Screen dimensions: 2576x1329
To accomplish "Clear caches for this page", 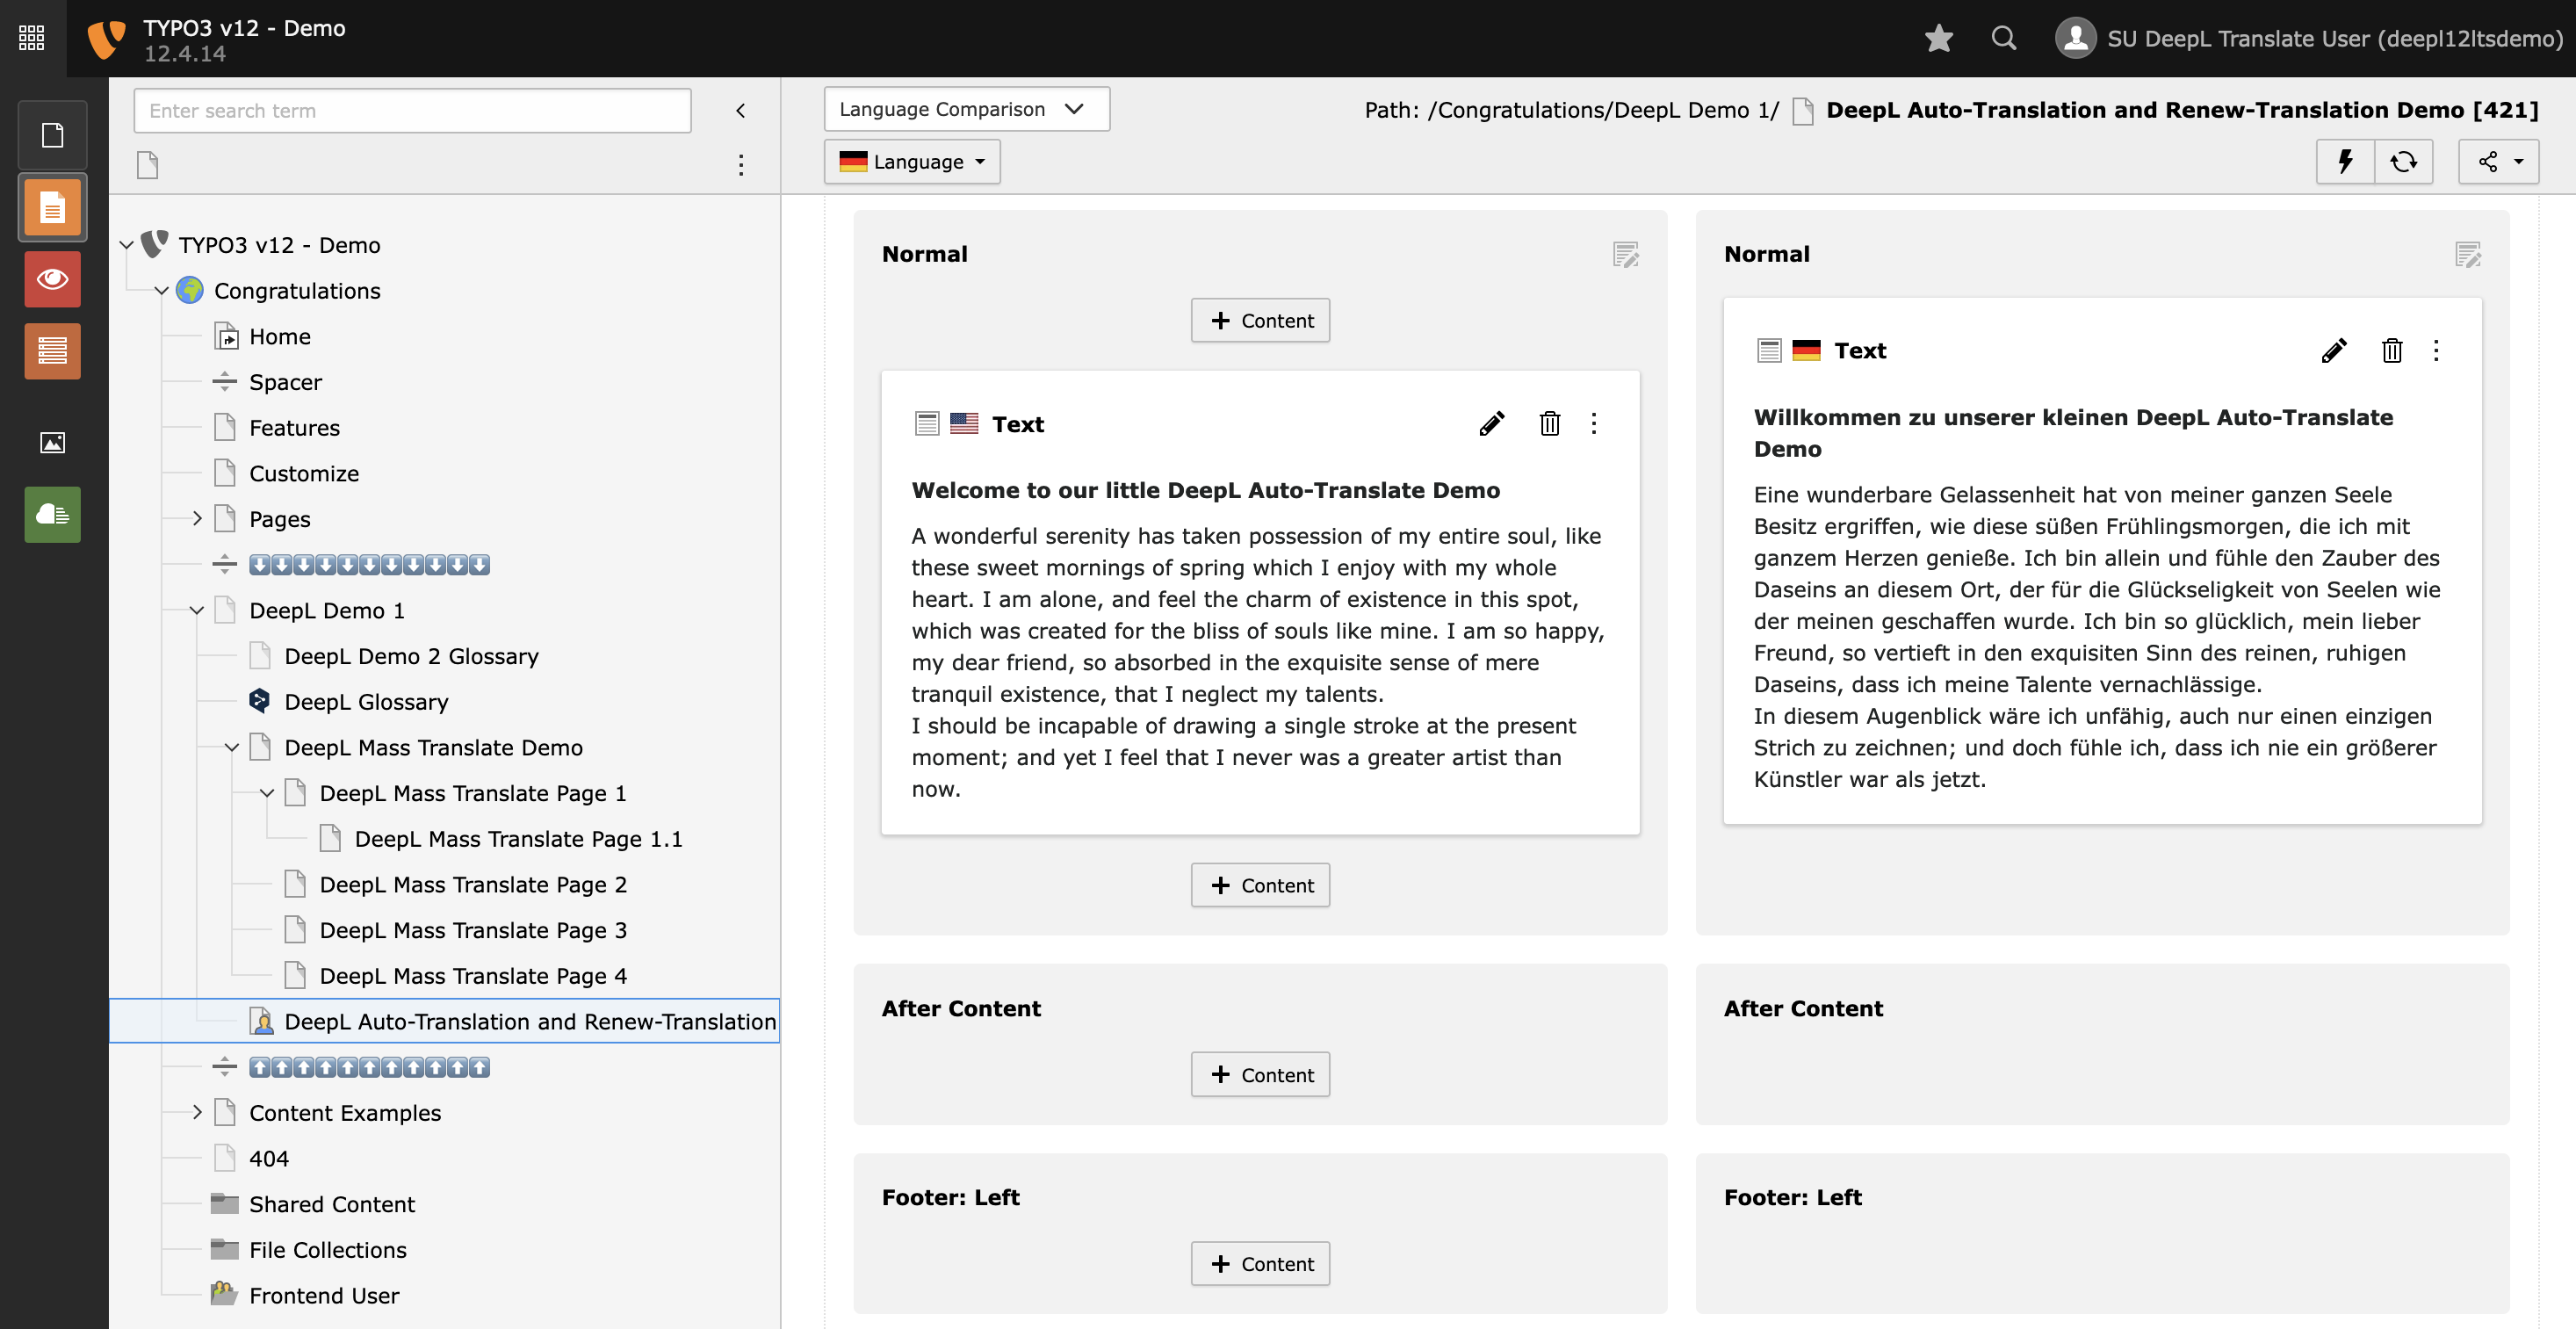I will point(2345,161).
